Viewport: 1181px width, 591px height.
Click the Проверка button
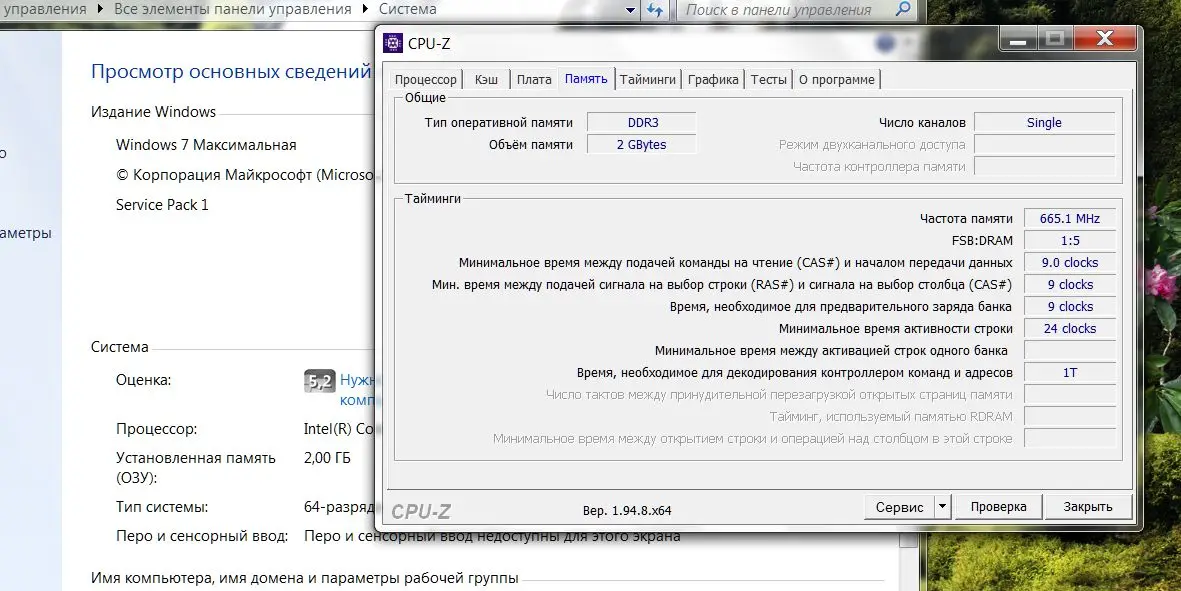[x=998, y=507]
